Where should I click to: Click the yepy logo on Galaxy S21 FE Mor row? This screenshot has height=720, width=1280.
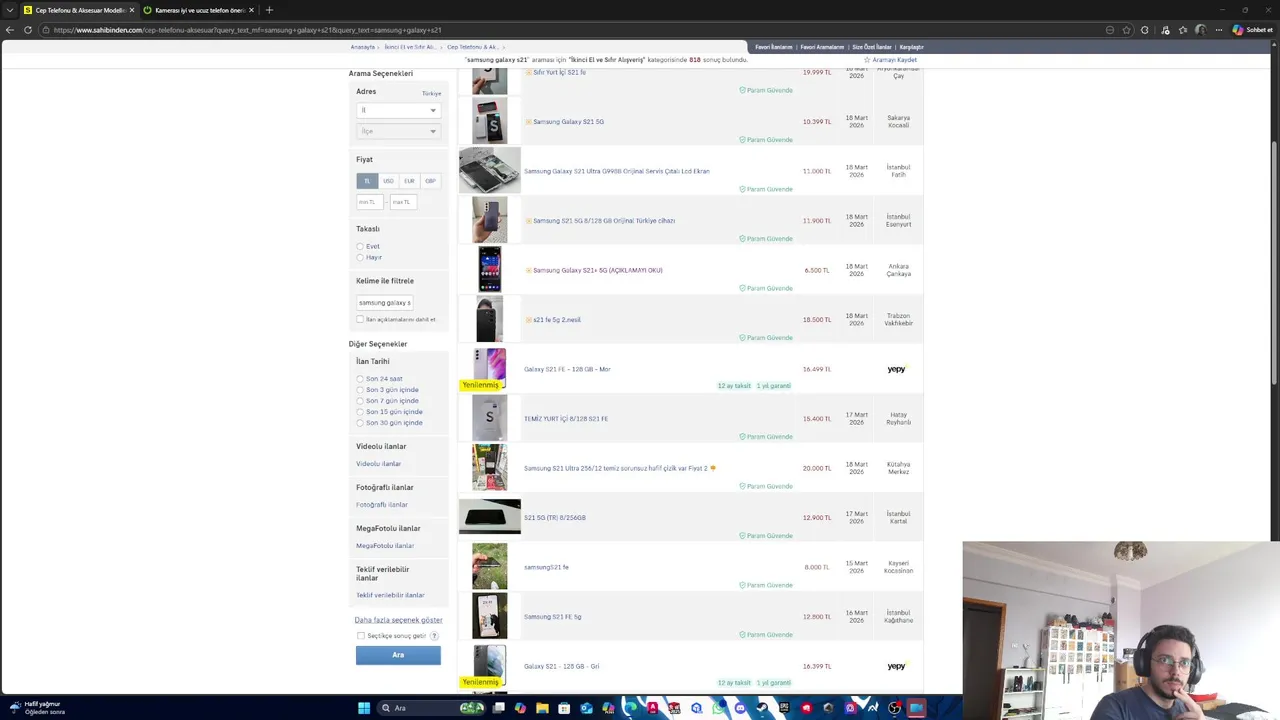coord(896,369)
